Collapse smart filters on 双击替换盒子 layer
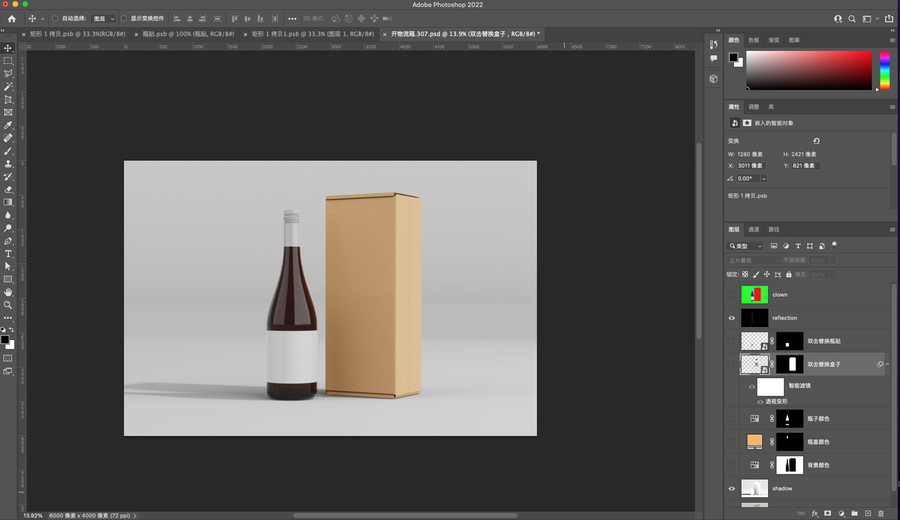This screenshot has height=520, width=900. (x=887, y=364)
